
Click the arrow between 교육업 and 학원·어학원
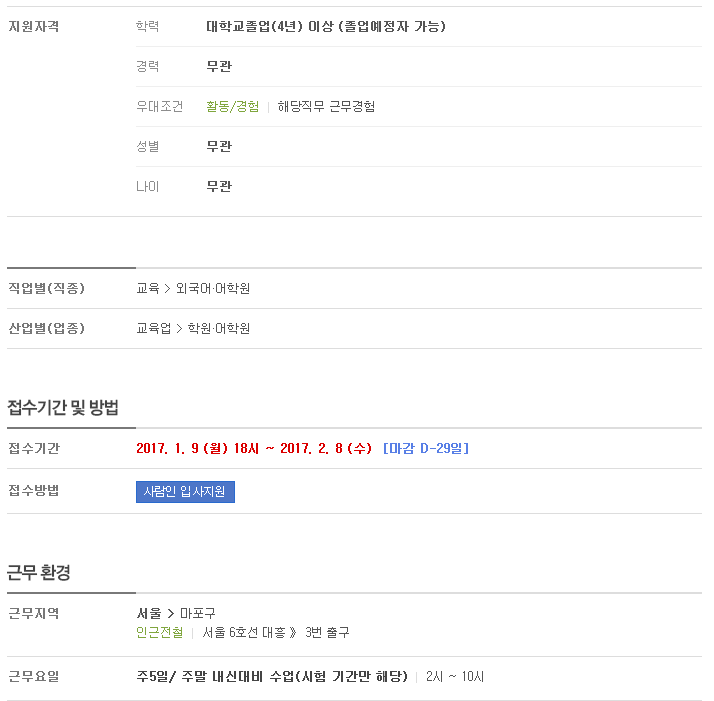tap(179, 329)
